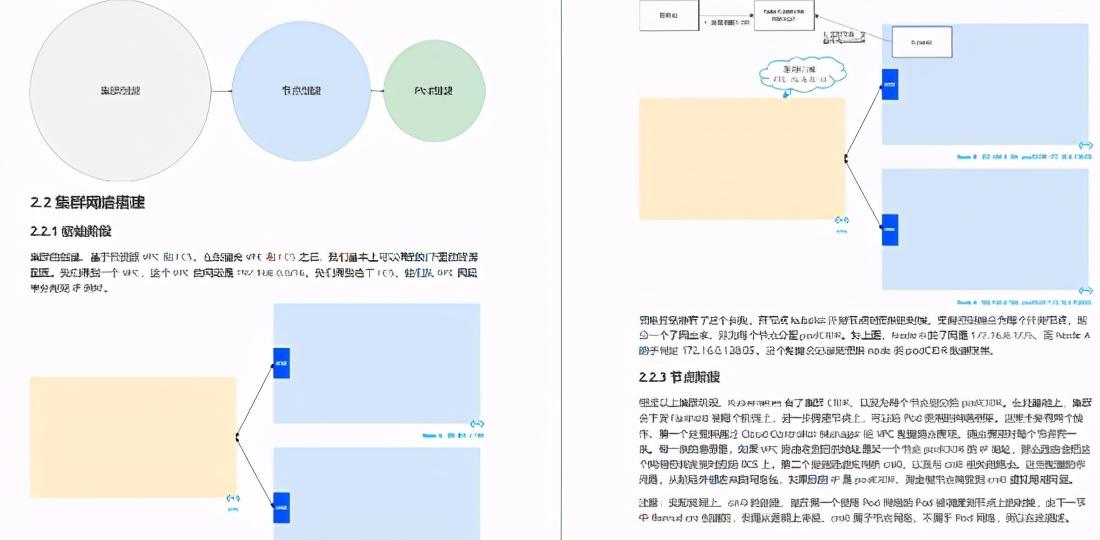1100x540 pixels.
Task: Click the large gray circle in the flow diagram
Action: pos(120,90)
